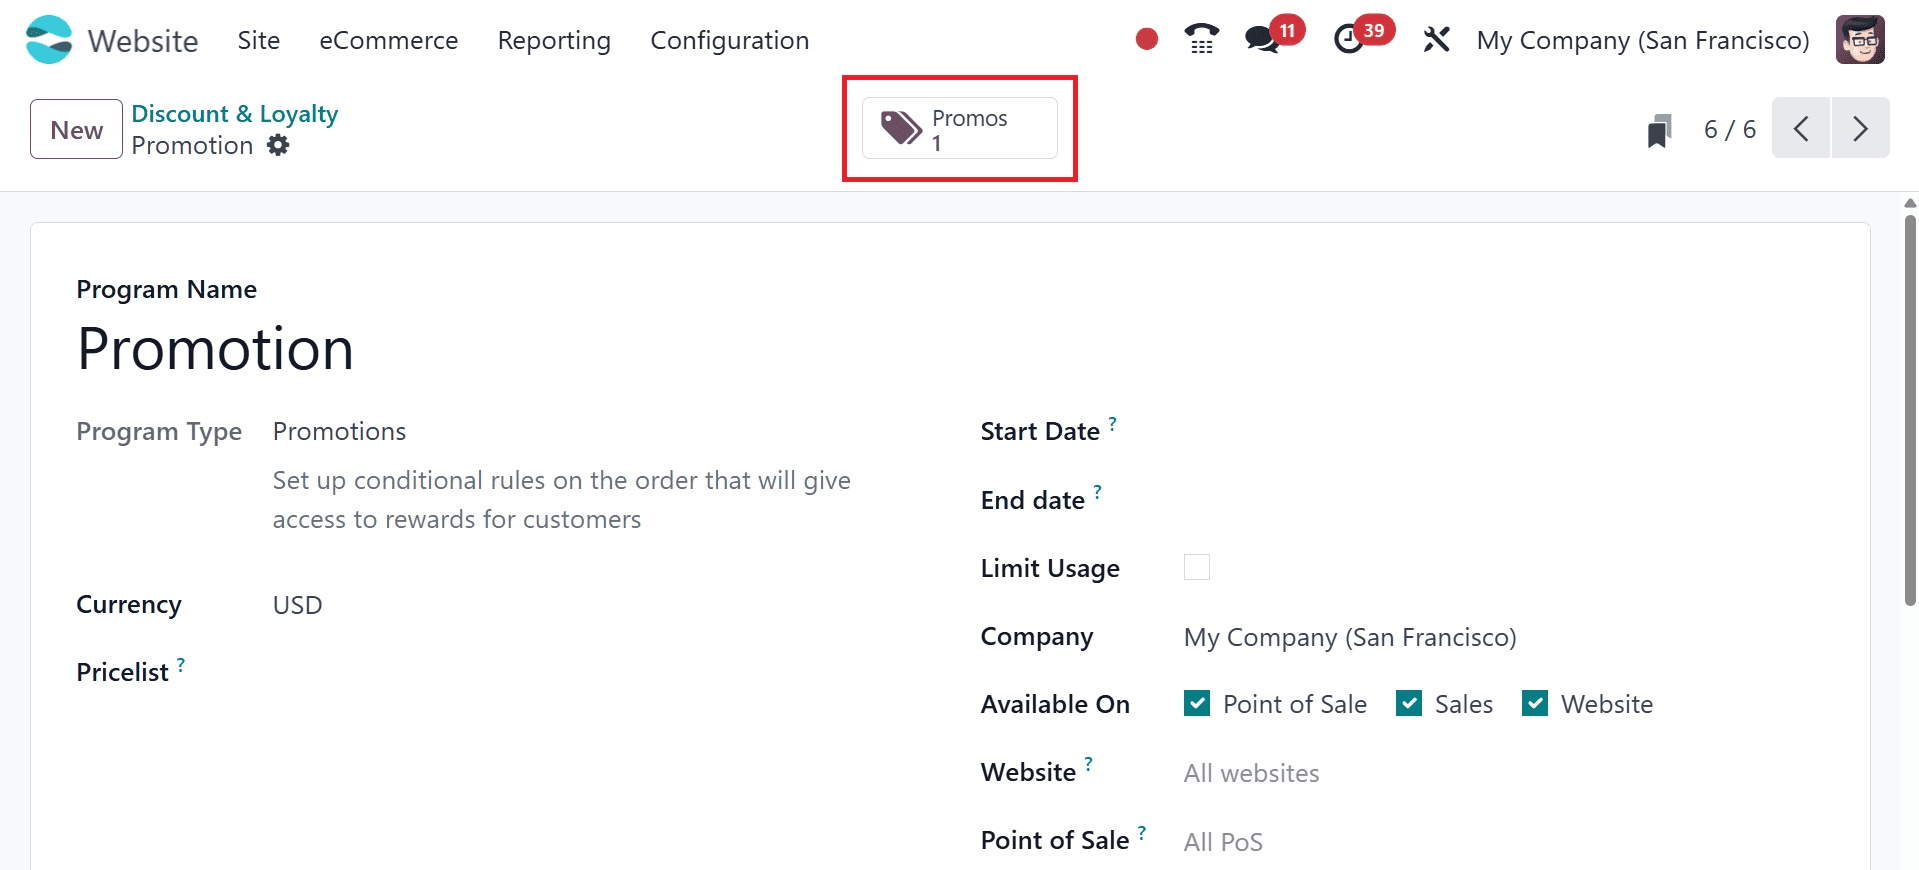Click the Website app title
Viewport: 1919px width, 870px height.
[x=143, y=41]
